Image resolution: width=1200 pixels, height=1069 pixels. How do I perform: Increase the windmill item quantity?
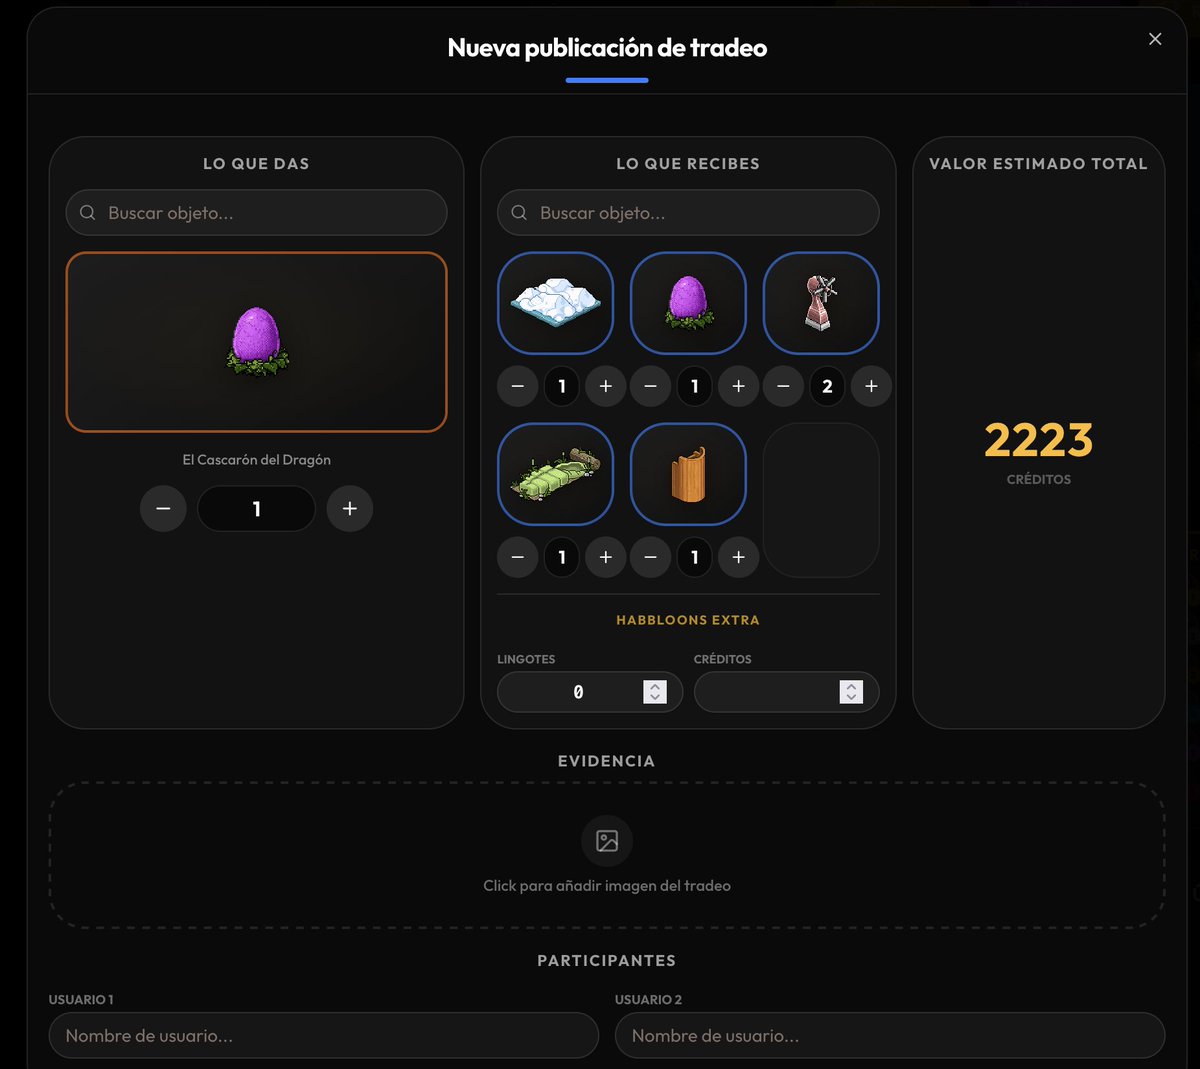[x=872, y=386]
